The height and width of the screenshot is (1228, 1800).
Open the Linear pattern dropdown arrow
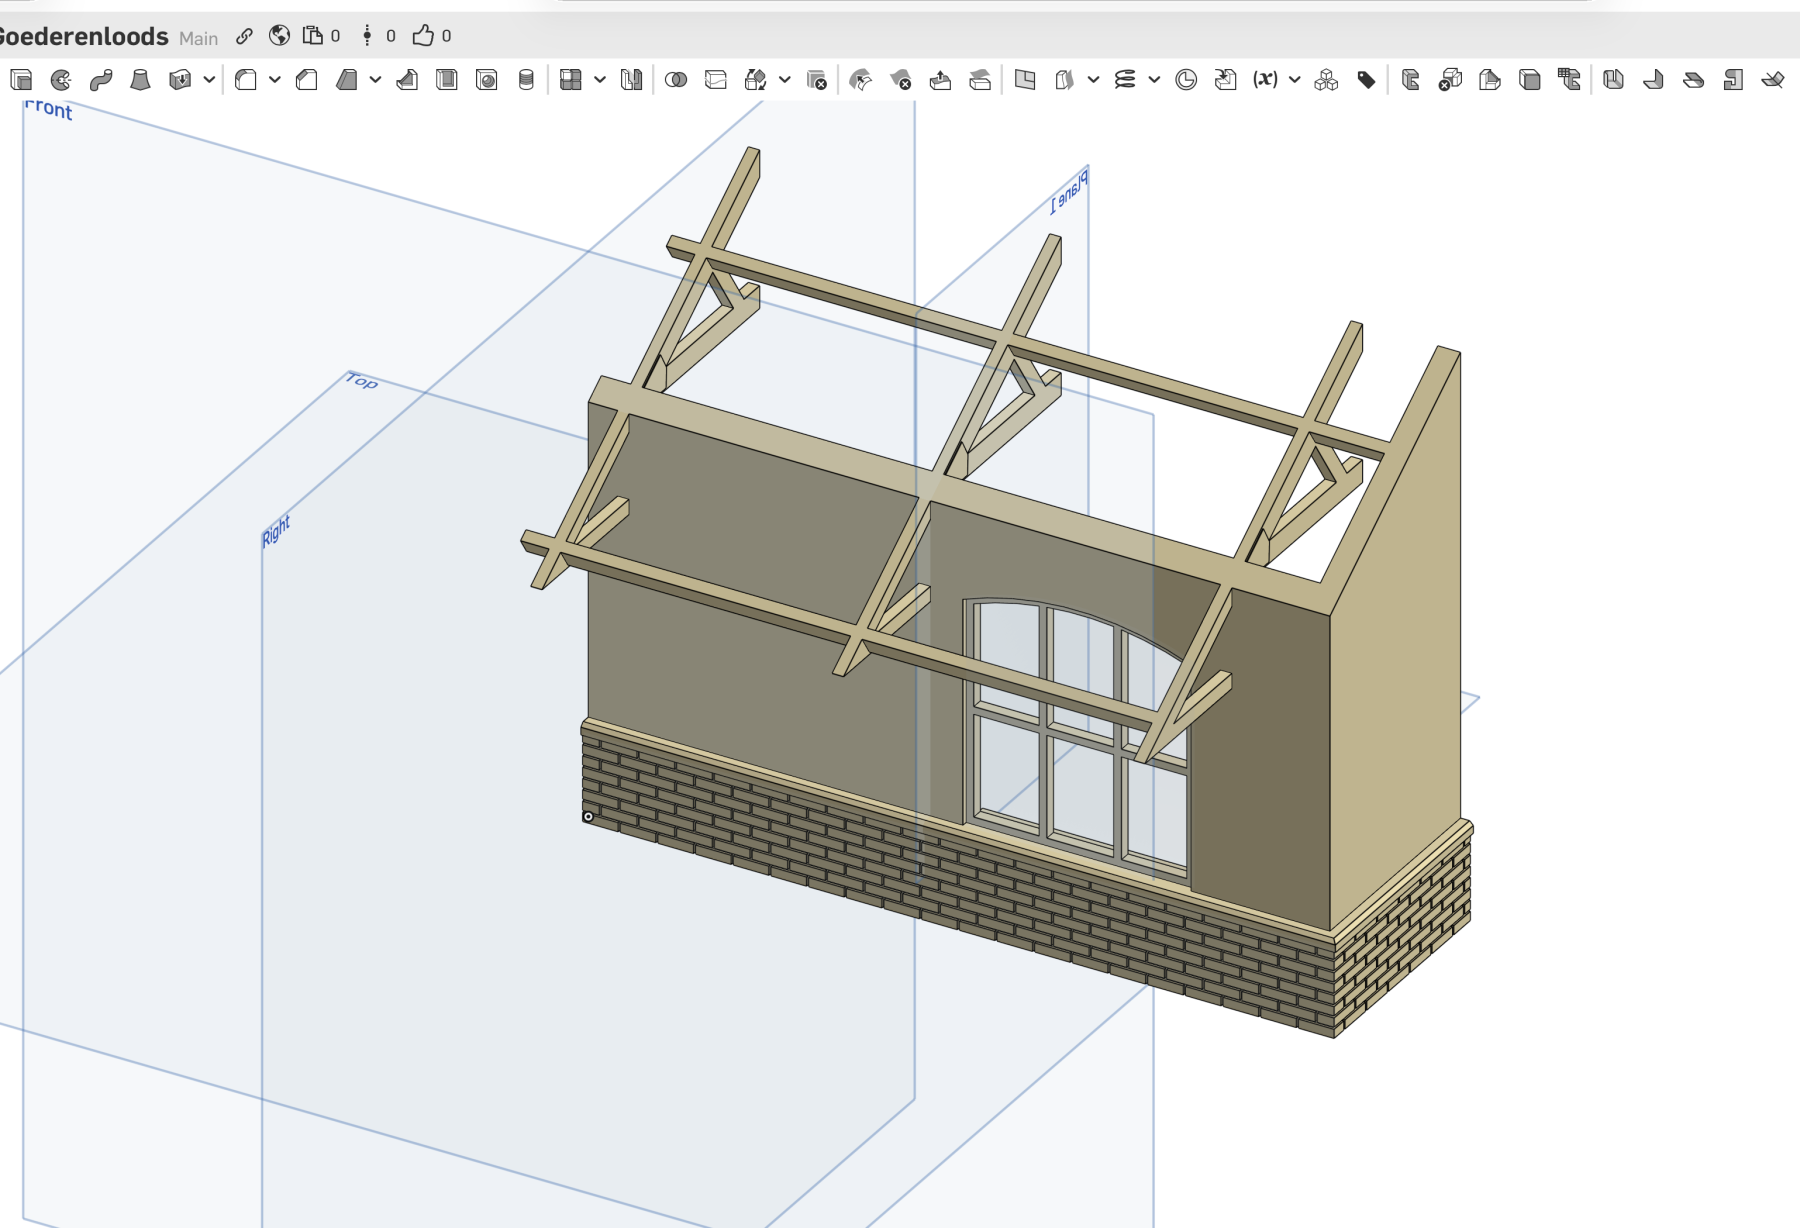coord(600,80)
